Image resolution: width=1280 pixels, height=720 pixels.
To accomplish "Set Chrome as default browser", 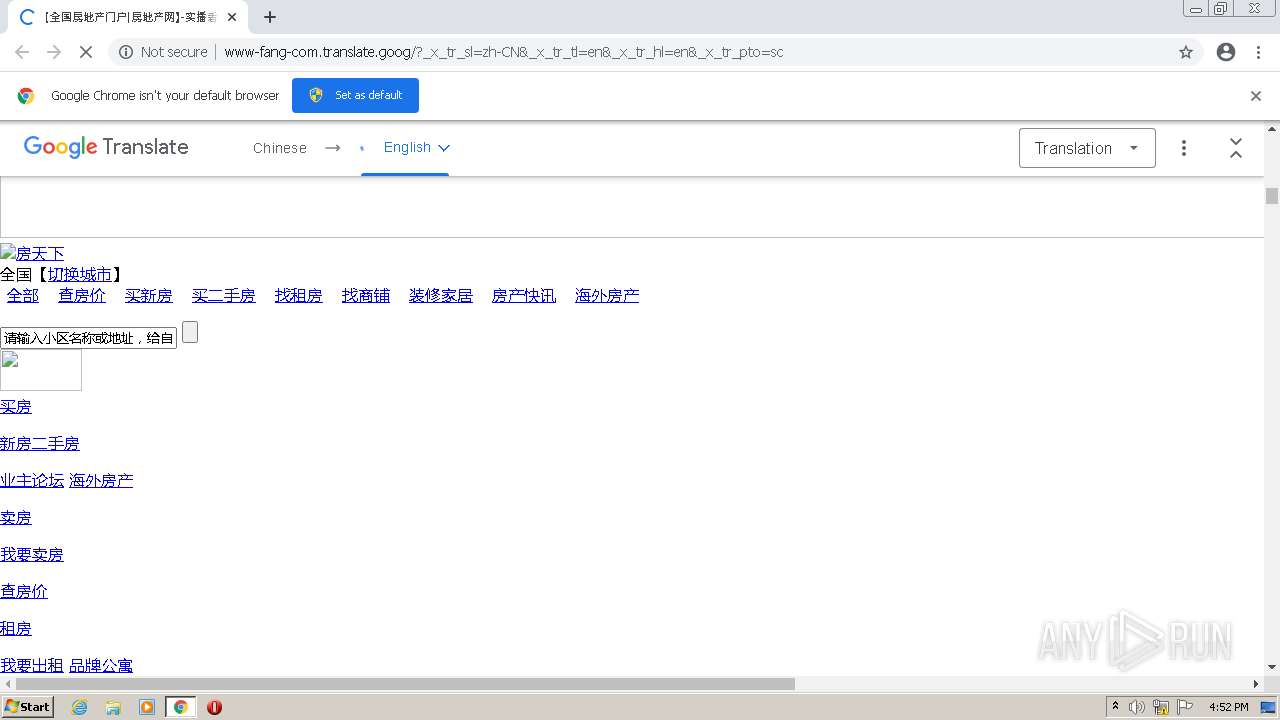I will tap(355, 95).
